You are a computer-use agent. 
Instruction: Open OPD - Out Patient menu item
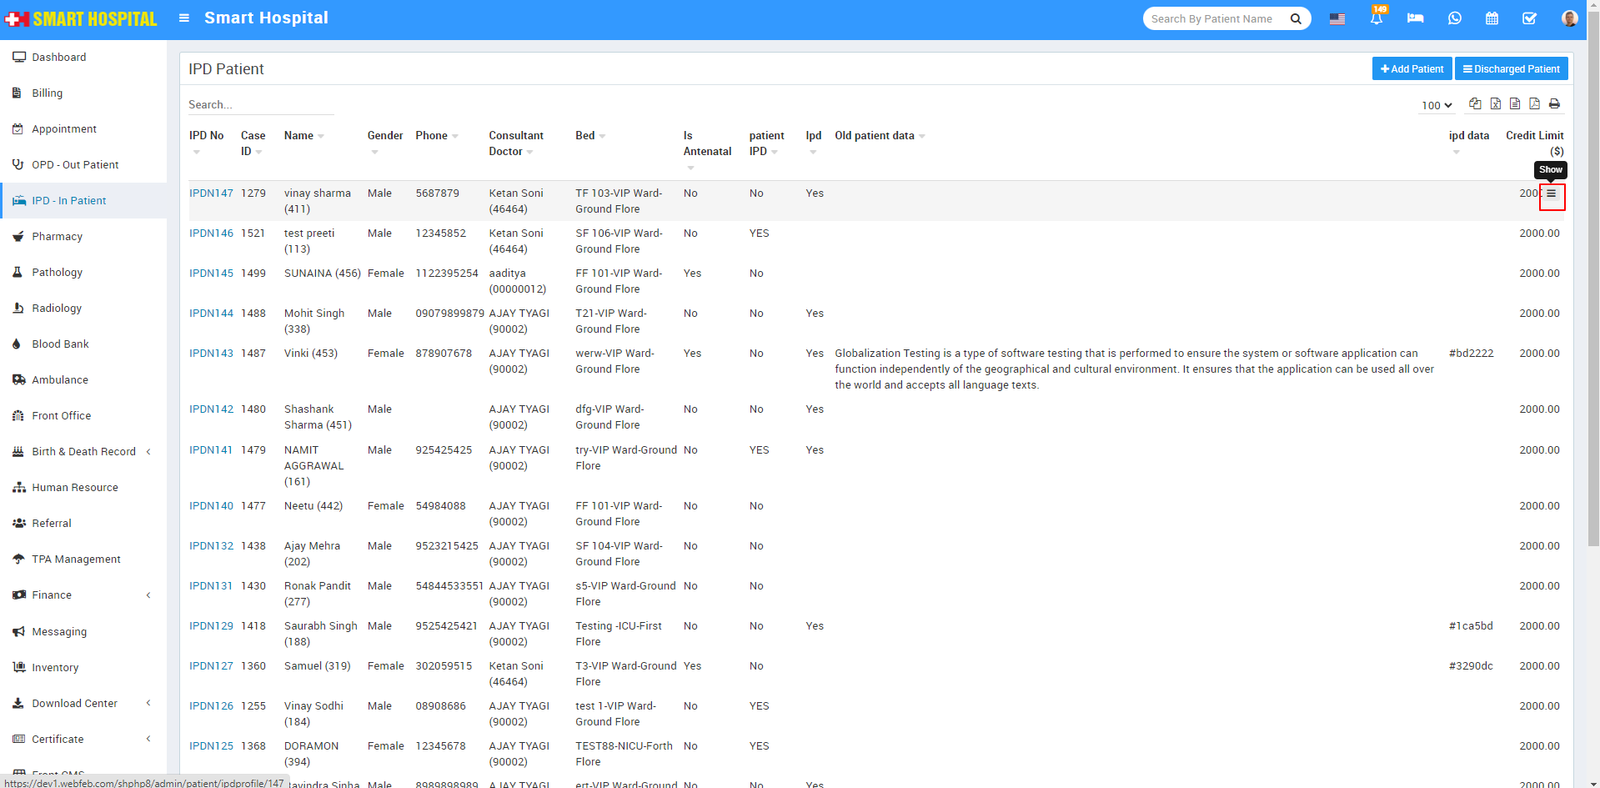coord(75,165)
